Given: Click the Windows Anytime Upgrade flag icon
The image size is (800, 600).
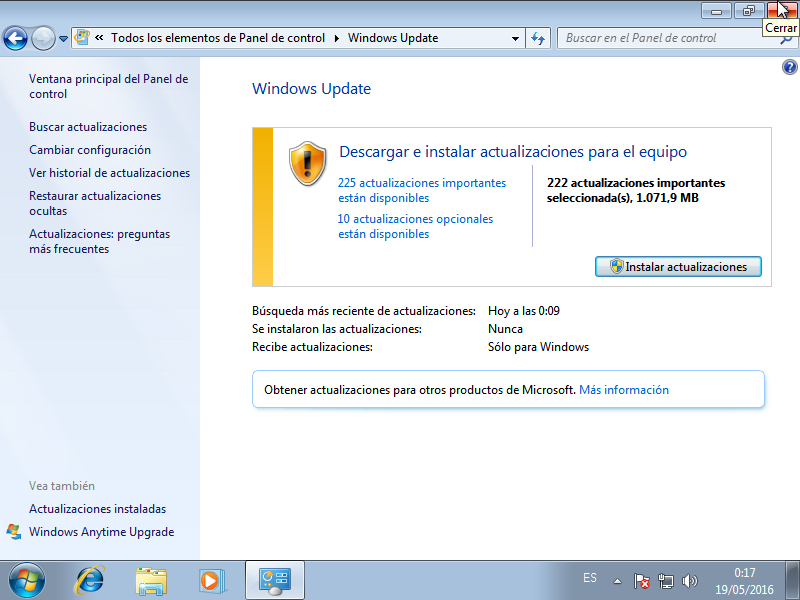Looking at the screenshot, I should point(14,531).
